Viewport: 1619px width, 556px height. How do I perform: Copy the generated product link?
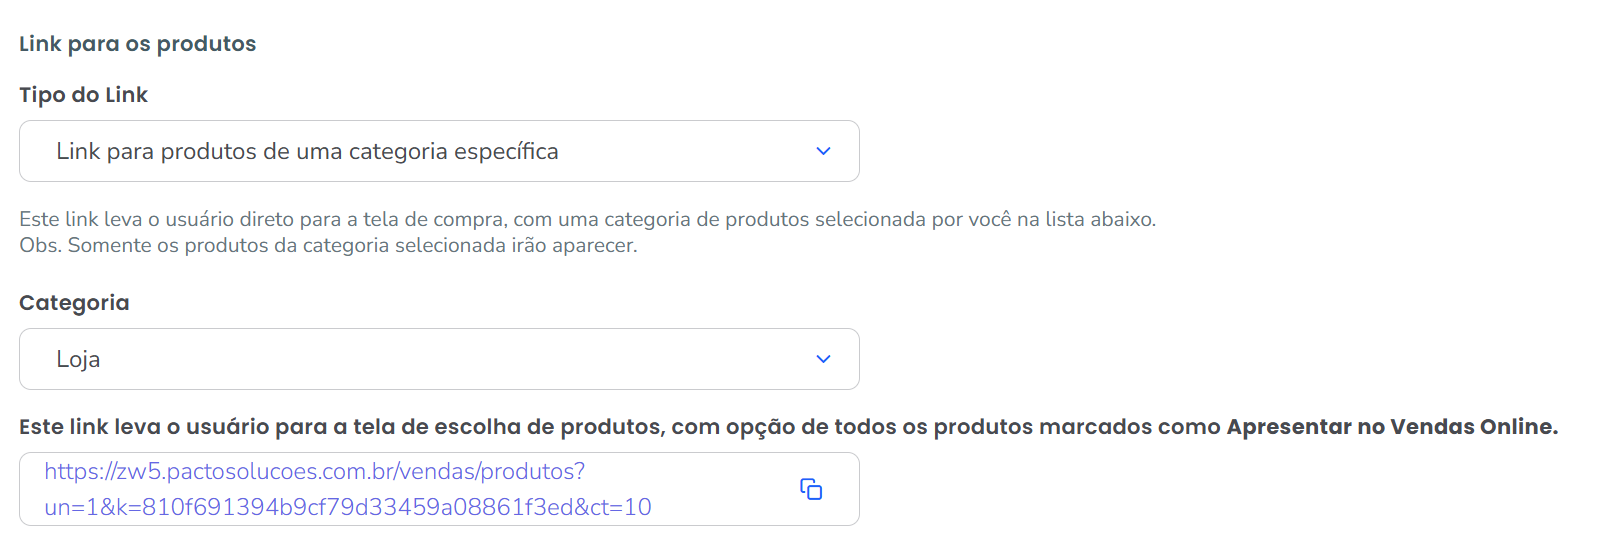811,489
